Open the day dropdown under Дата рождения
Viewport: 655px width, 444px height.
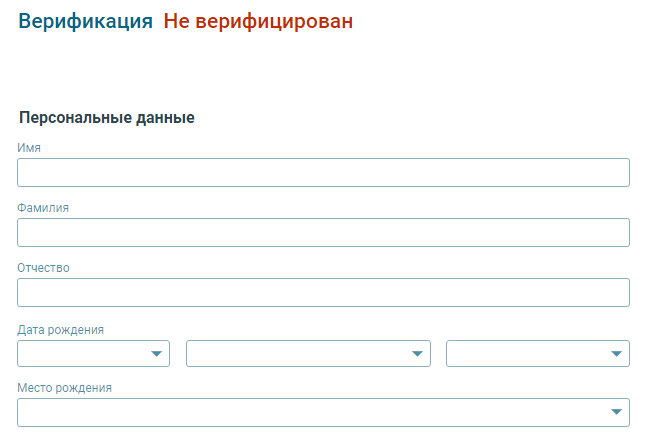(94, 354)
